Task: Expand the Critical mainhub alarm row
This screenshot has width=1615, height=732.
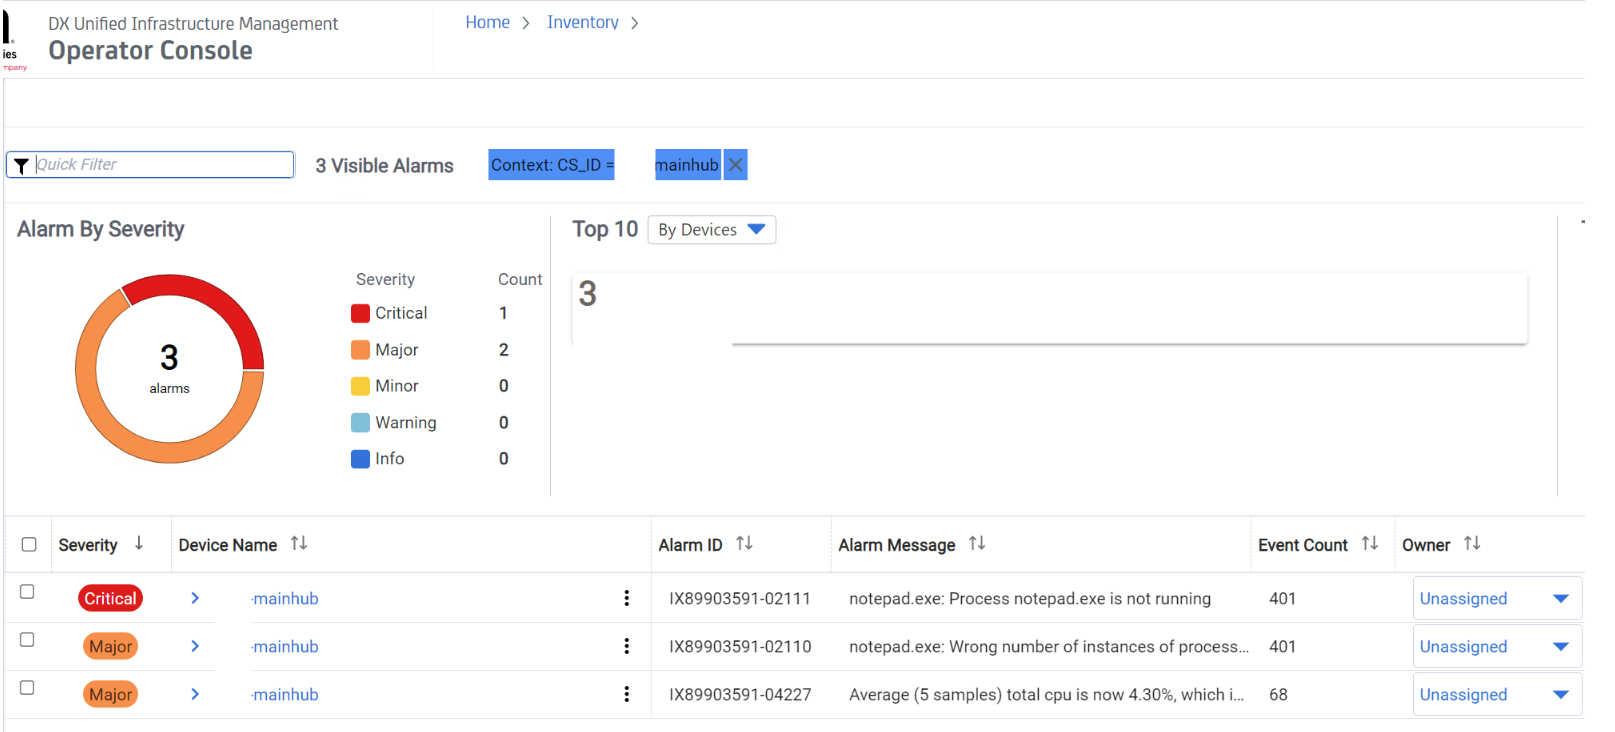Action: pyautogui.click(x=195, y=598)
